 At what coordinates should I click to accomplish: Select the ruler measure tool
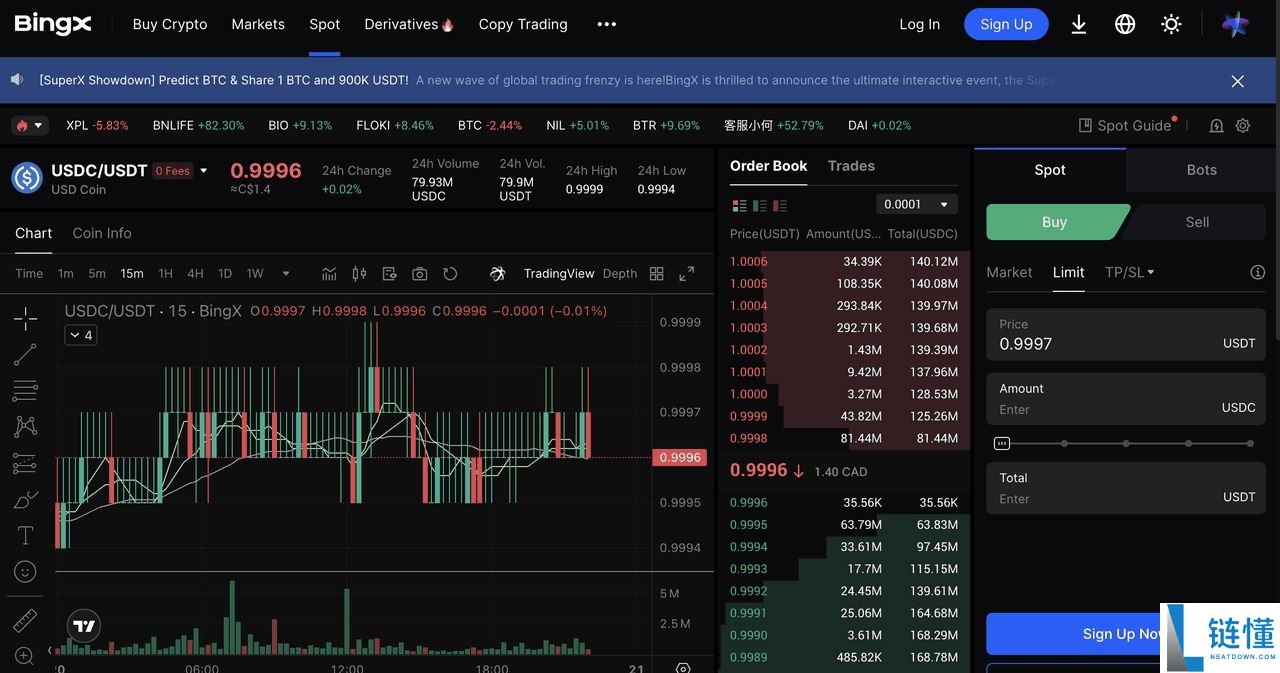pyautogui.click(x=25, y=620)
